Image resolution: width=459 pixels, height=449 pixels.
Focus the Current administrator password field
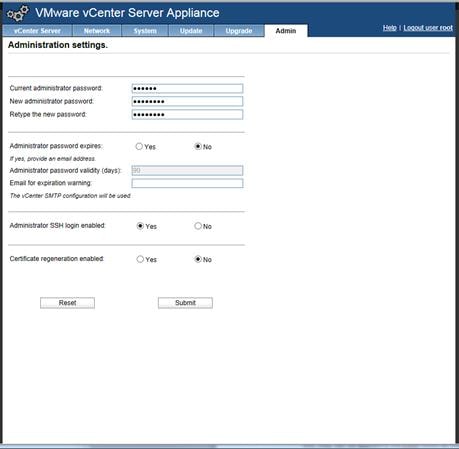tap(187, 88)
